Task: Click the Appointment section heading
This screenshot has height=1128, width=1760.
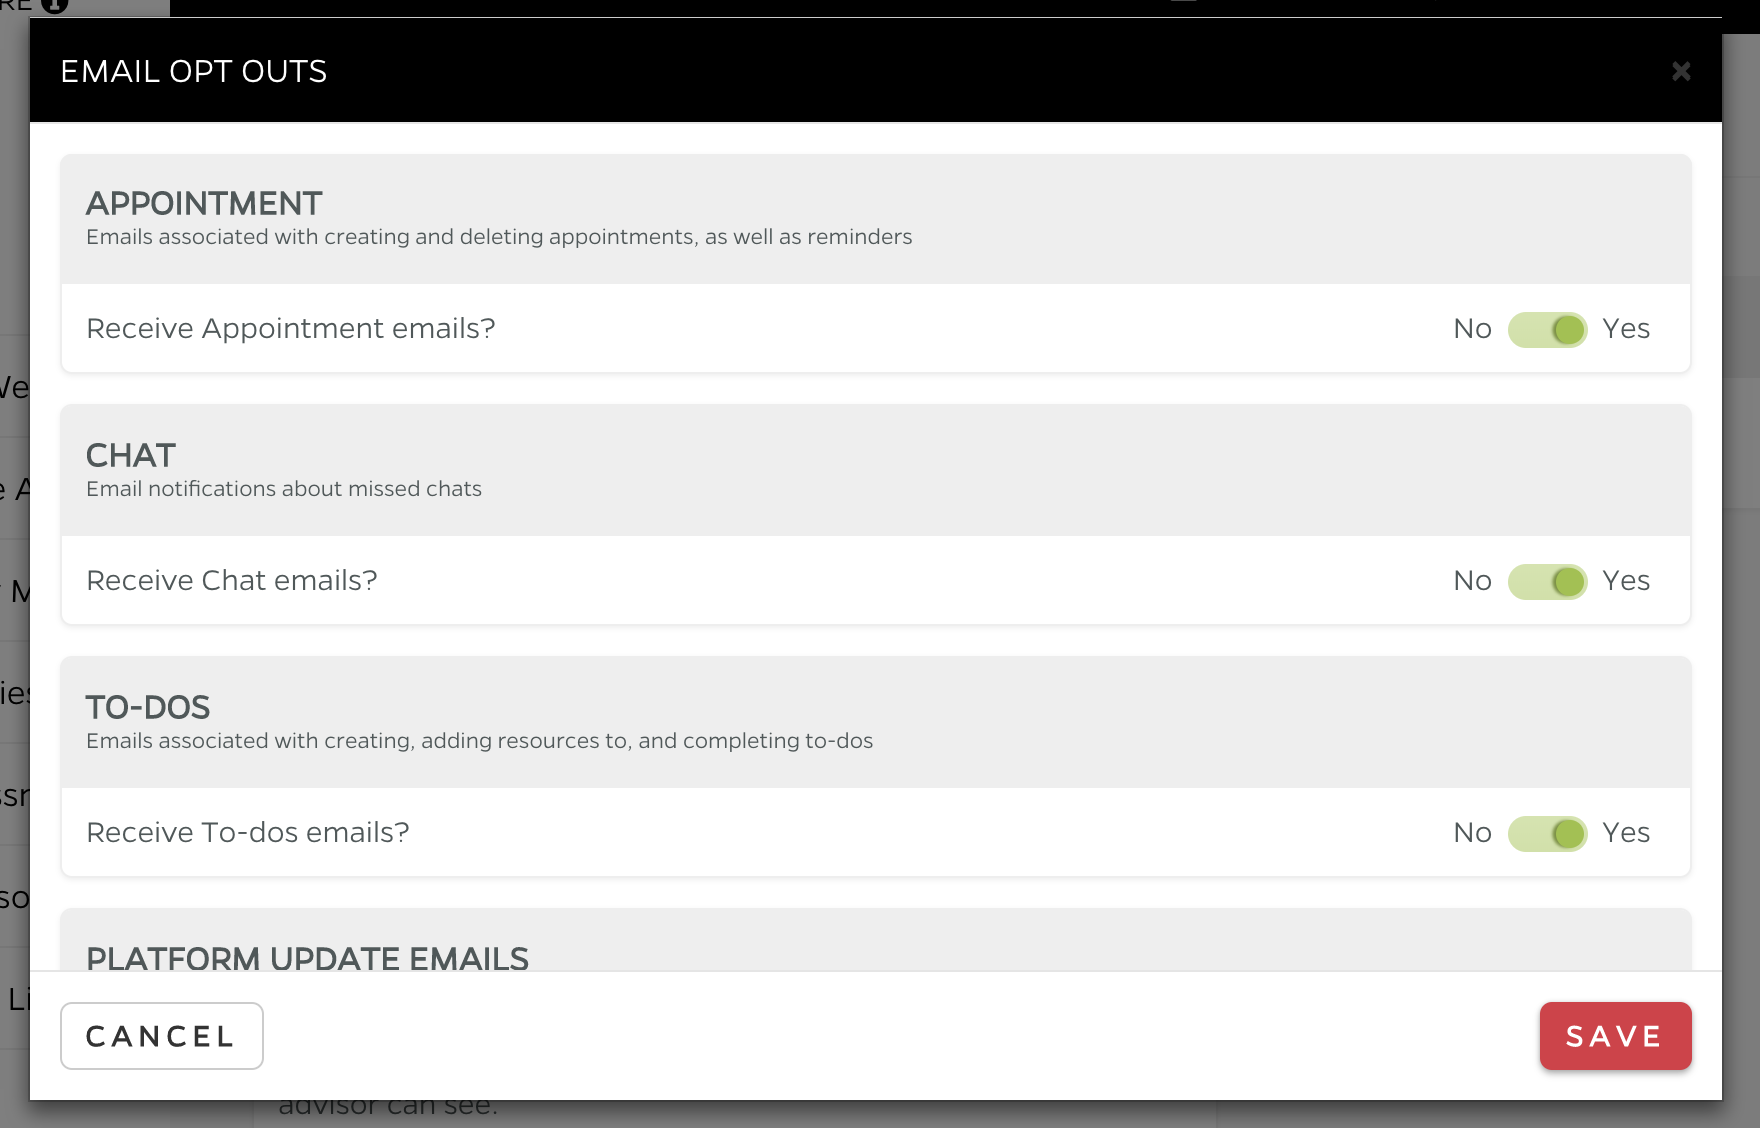Action: 204,204
